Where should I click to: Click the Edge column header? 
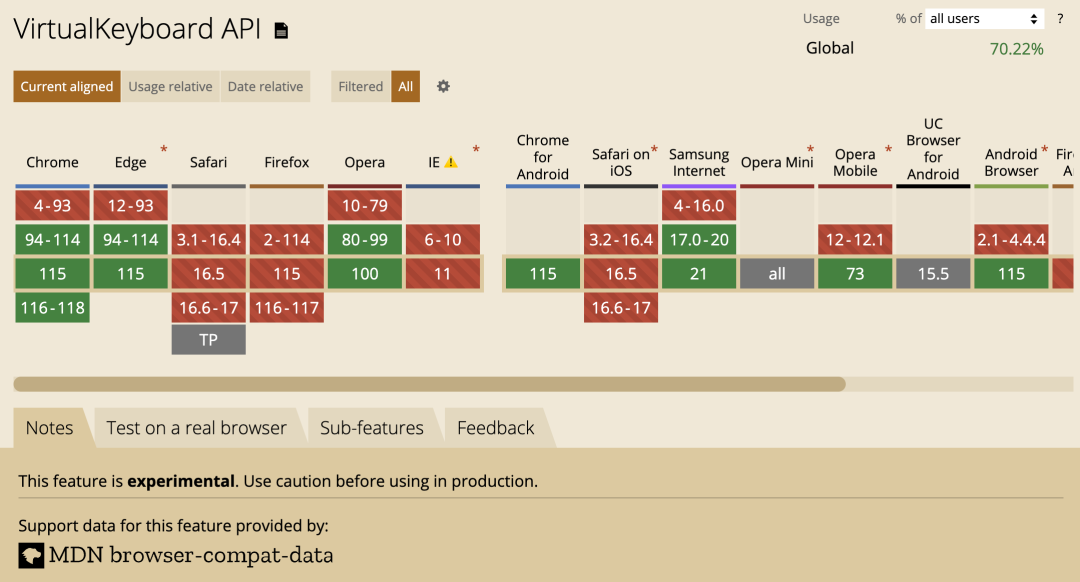pos(130,163)
